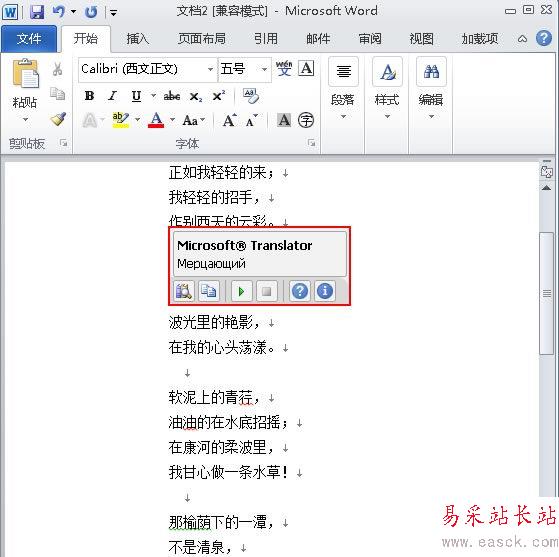
Task: Open the Customize Quick Access Toolbar dropdown
Action: click(113, 13)
